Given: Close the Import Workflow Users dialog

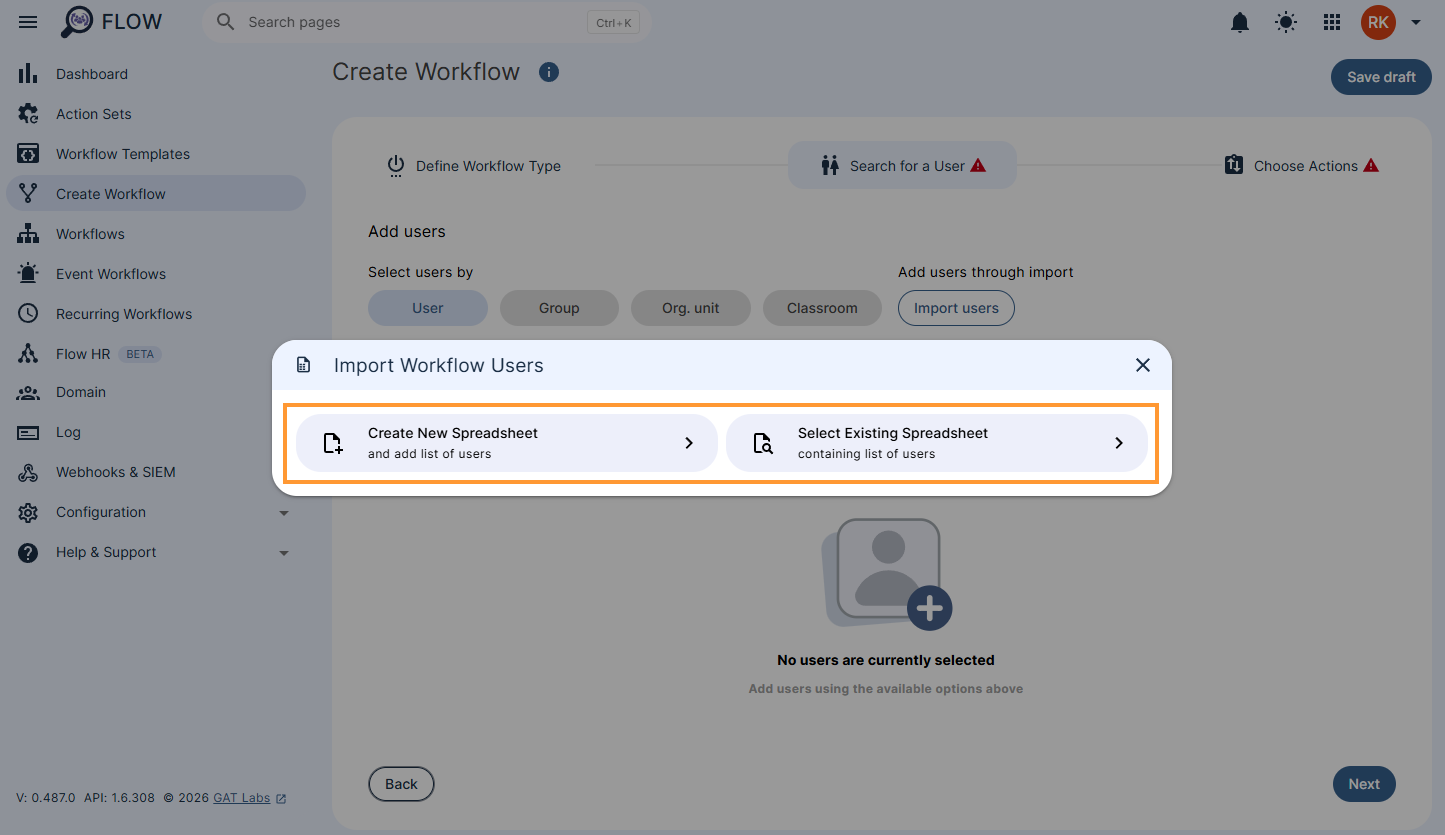Looking at the screenshot, I should coord(1143,365).
